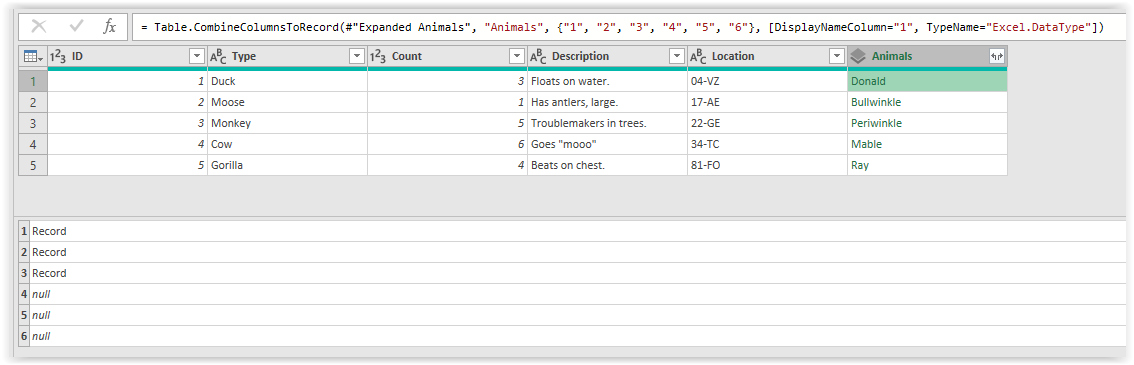Viewport: 1134px width, 365px height.
Task: Click the Type column data type icon
Action: (218, 56)
